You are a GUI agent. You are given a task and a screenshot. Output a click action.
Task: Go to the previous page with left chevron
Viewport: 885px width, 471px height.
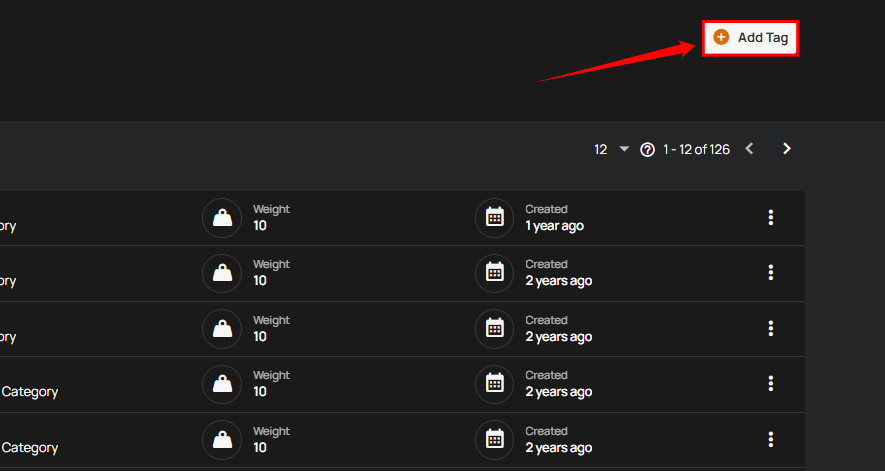point(750,149)
